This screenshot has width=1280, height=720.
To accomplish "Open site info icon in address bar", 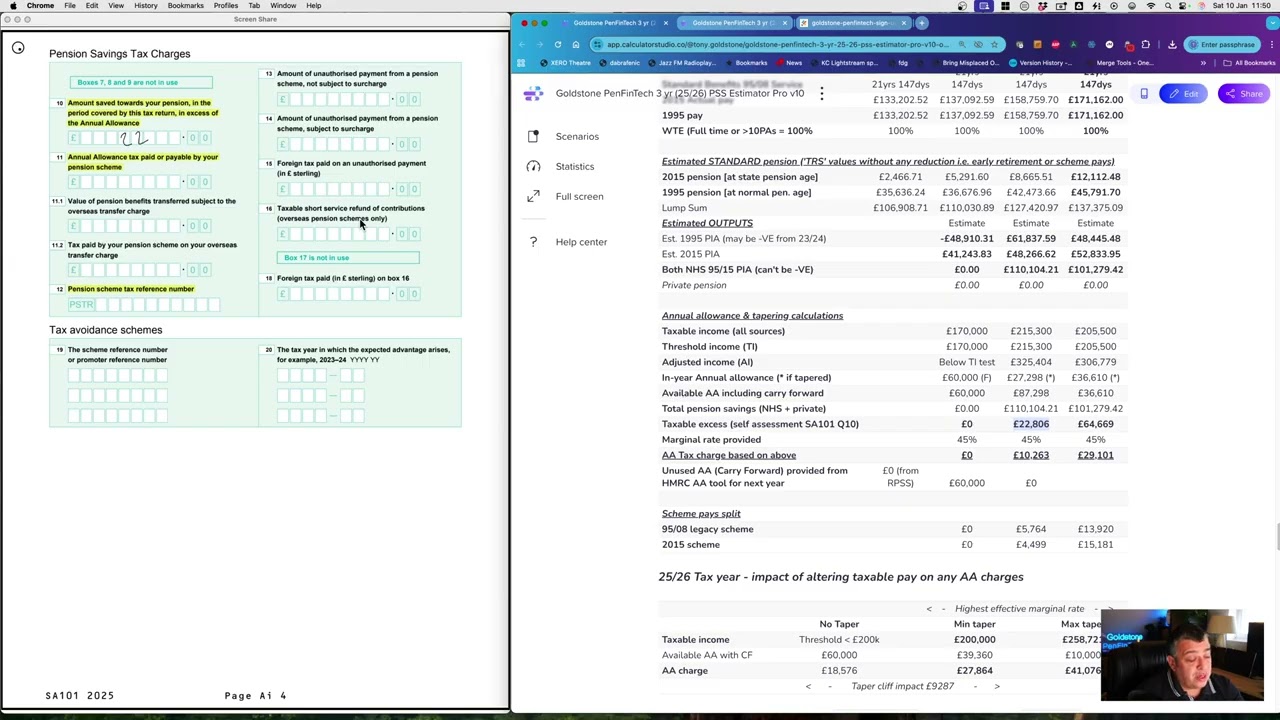I will tap(598, 44).
